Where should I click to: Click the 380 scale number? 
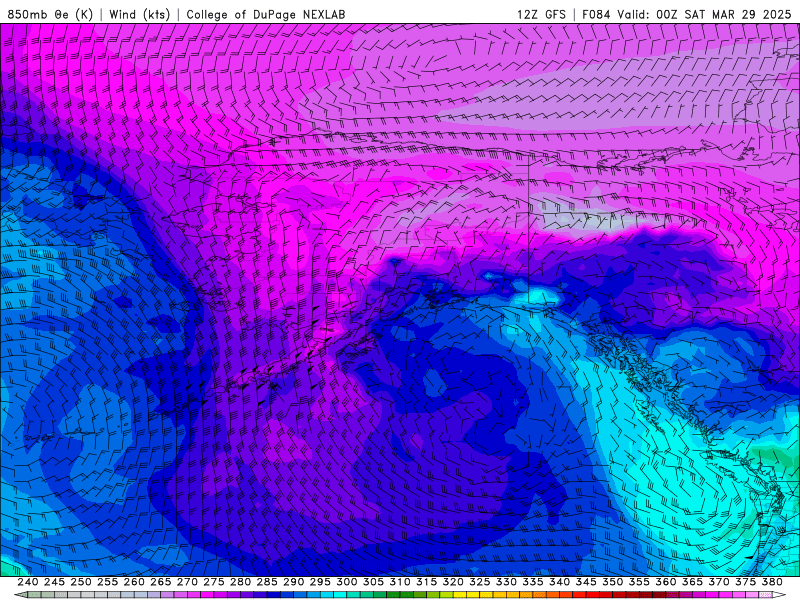pos(772,582)
